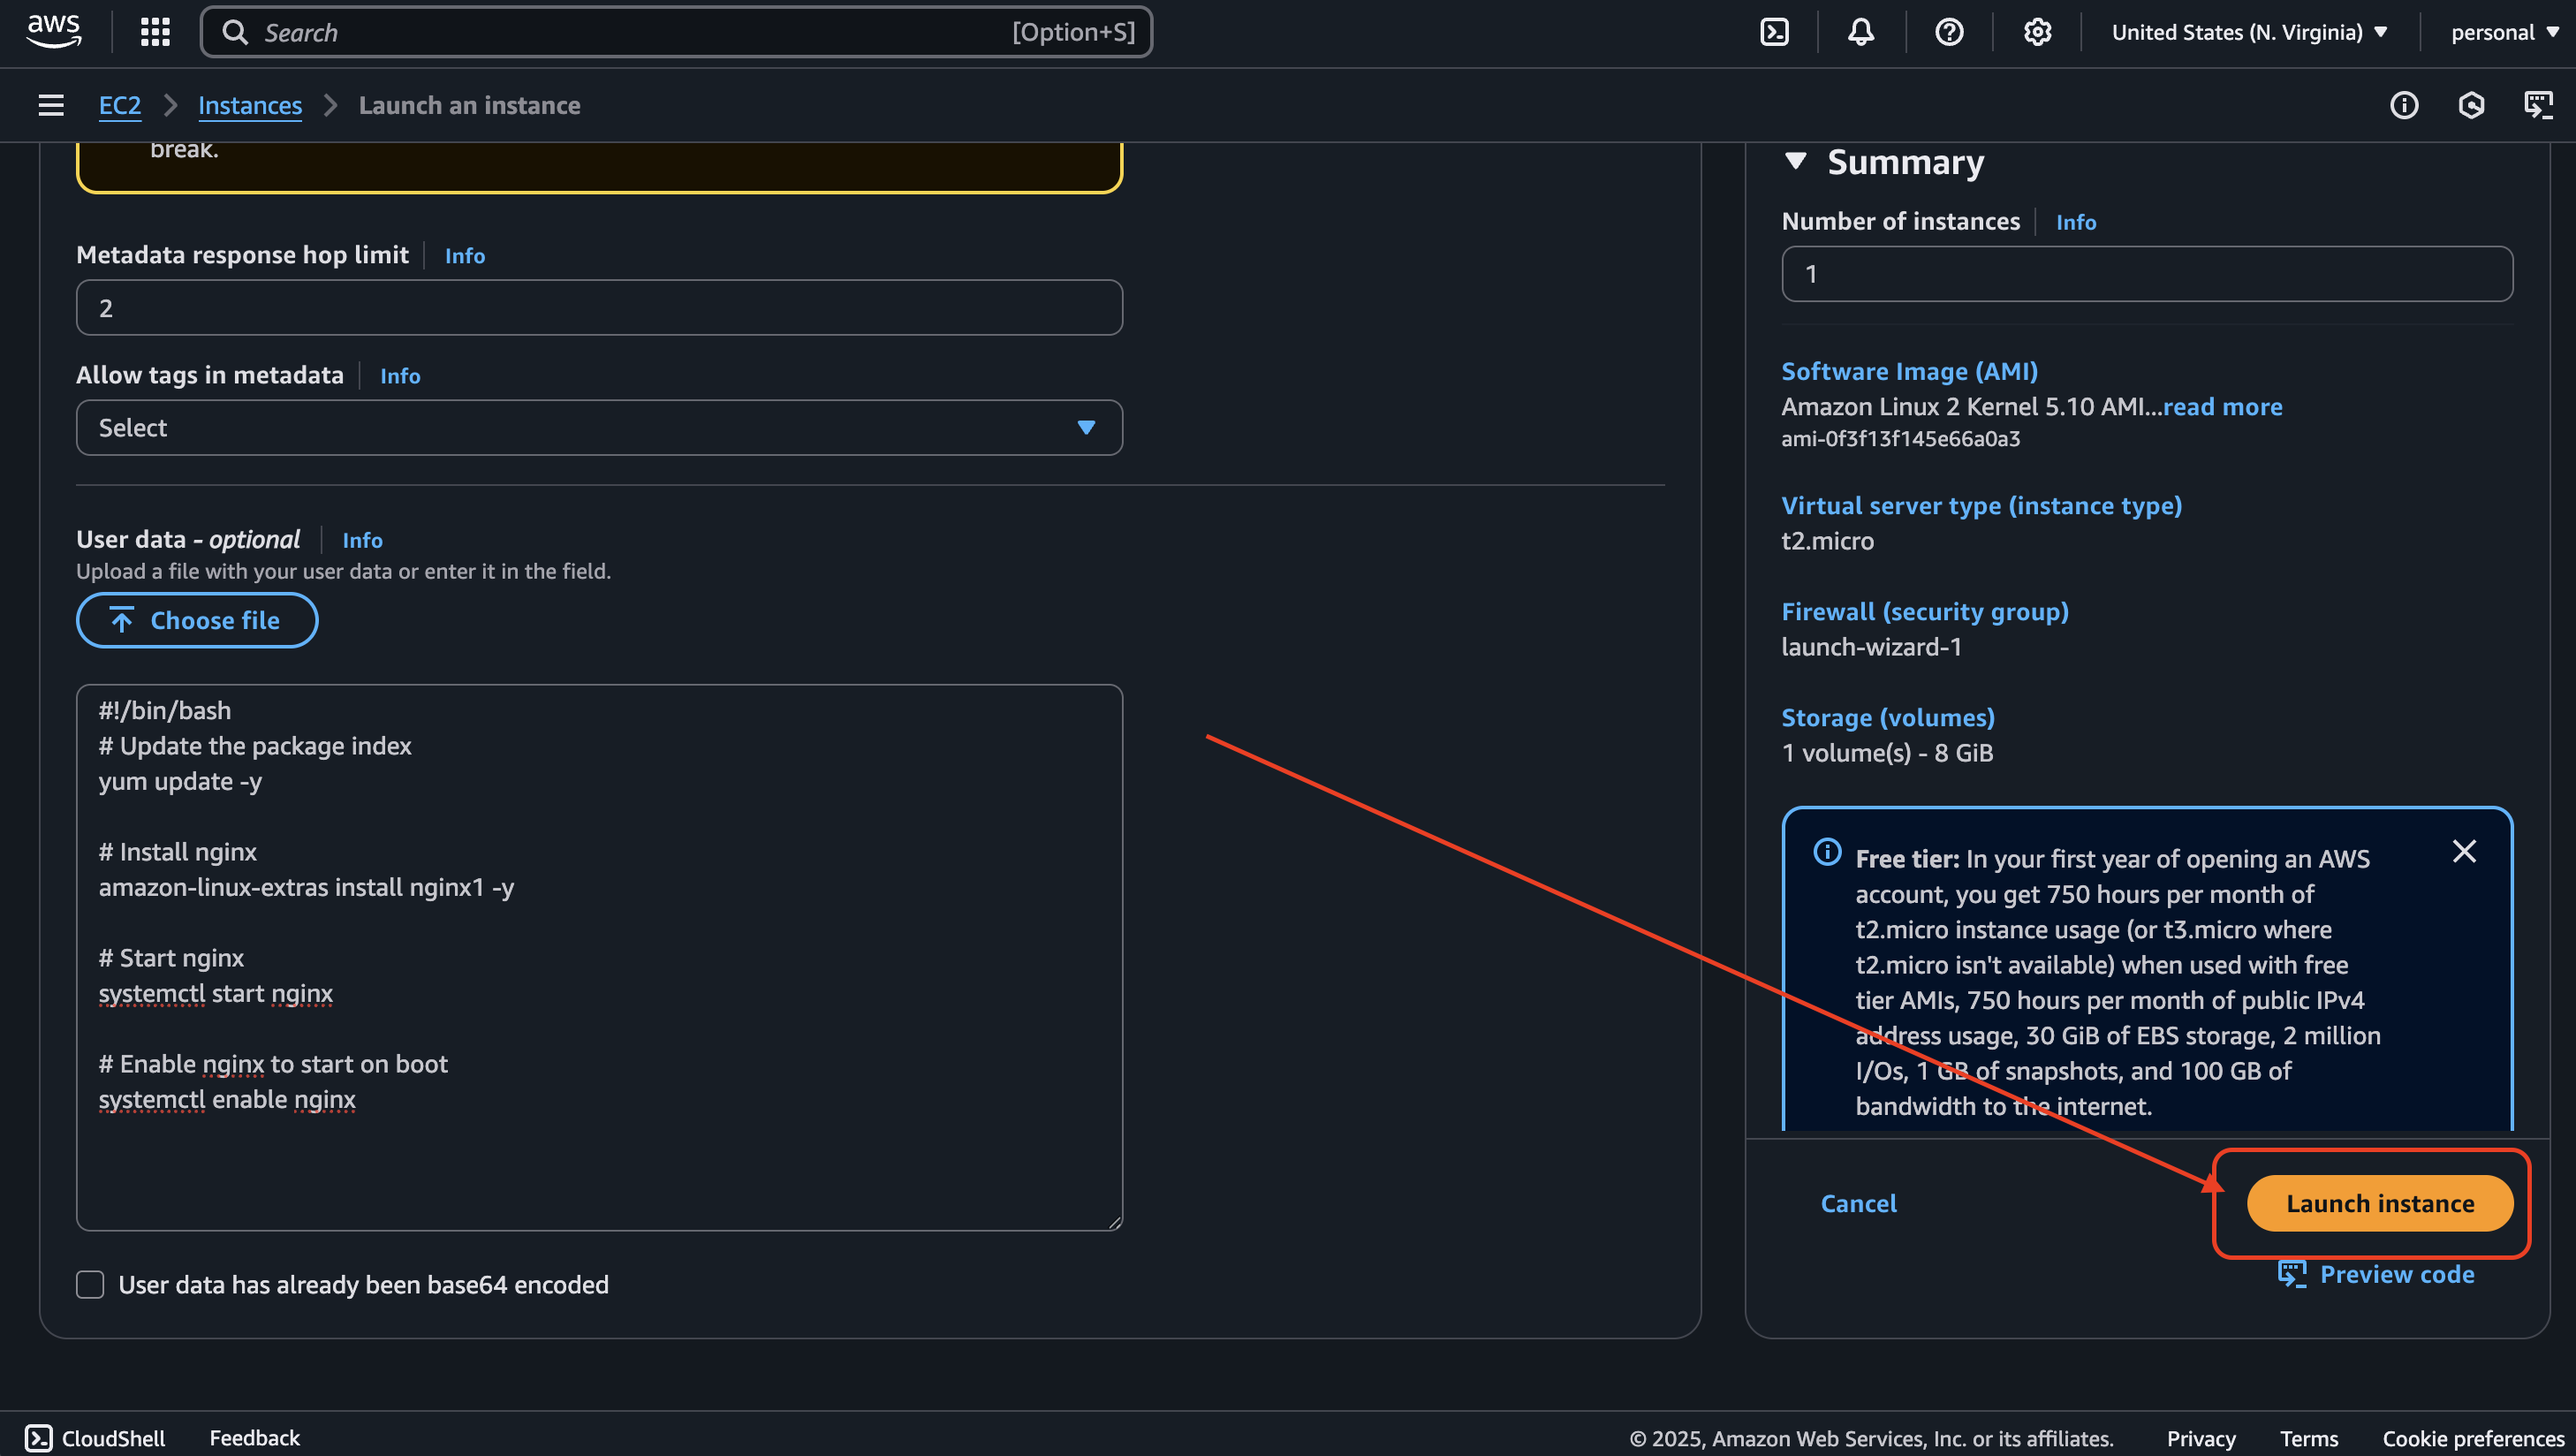Click the 1 volume(s) - 8 GiB text
Viewport: 2576px width, 1456px height.
[1887, 753]
